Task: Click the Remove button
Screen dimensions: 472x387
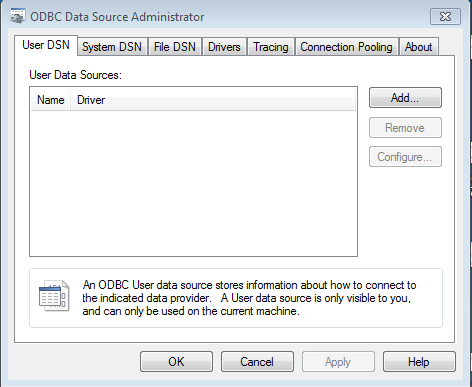Action: click(405, 128)
